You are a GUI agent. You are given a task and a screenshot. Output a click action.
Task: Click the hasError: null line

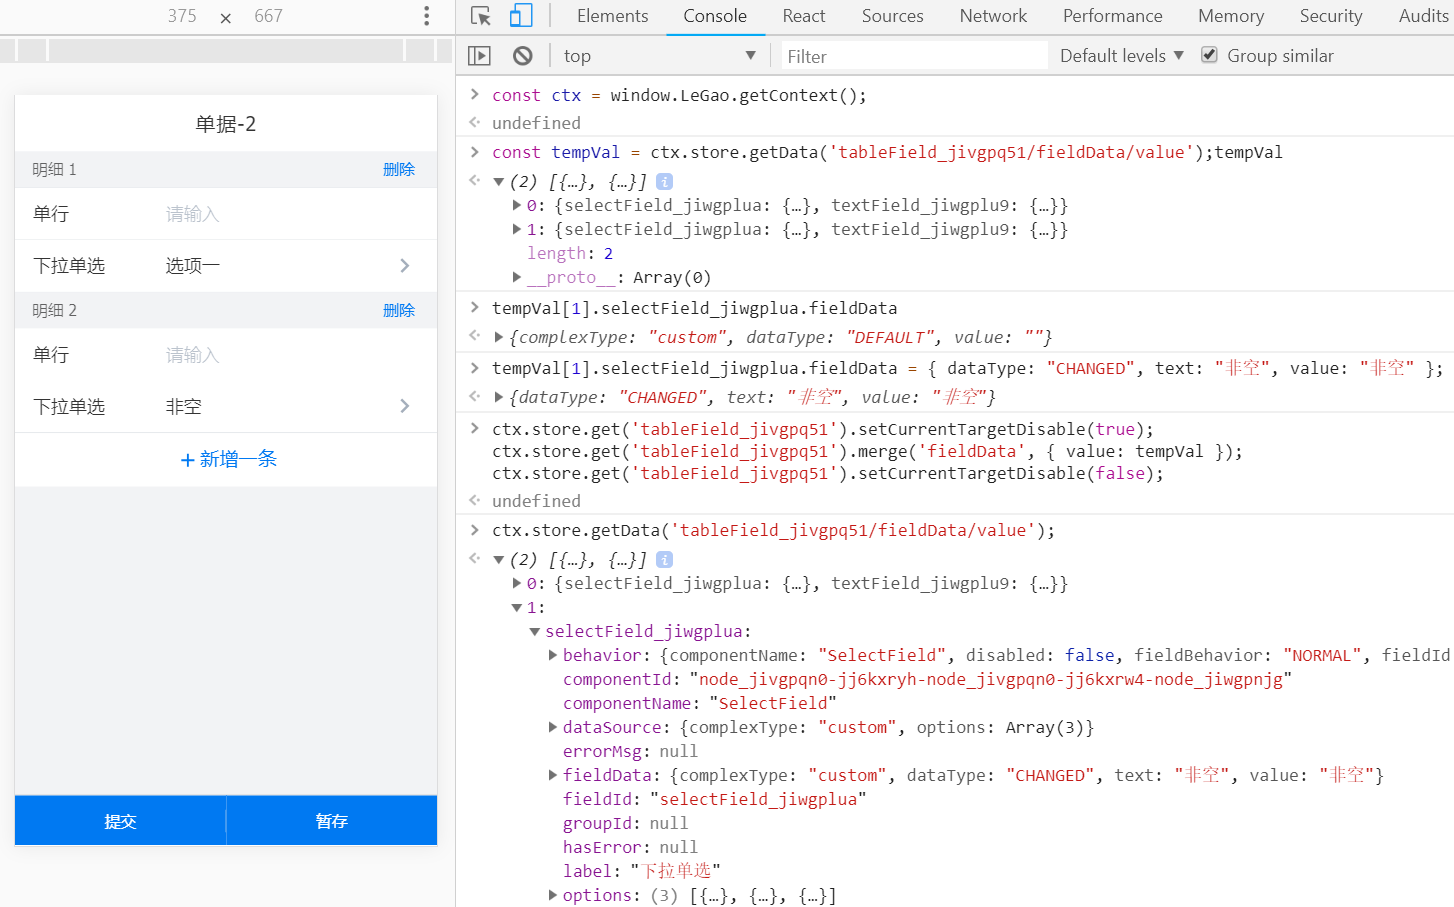630,847
